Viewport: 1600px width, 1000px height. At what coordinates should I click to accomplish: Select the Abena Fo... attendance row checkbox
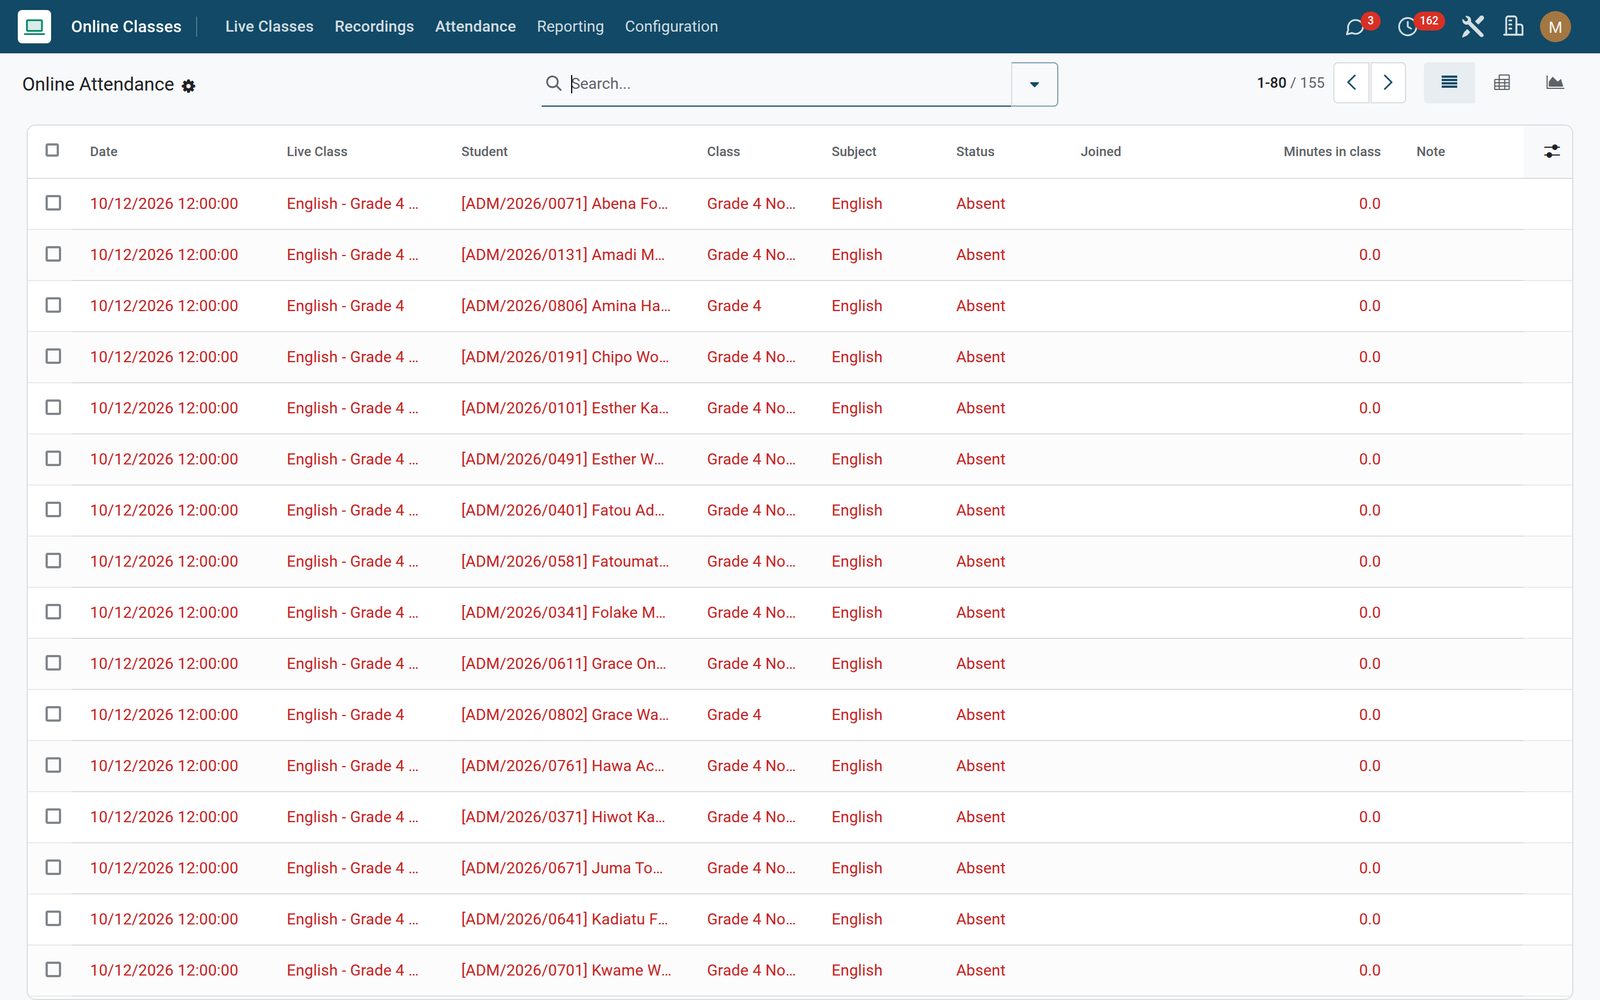[x=53, y=203]
